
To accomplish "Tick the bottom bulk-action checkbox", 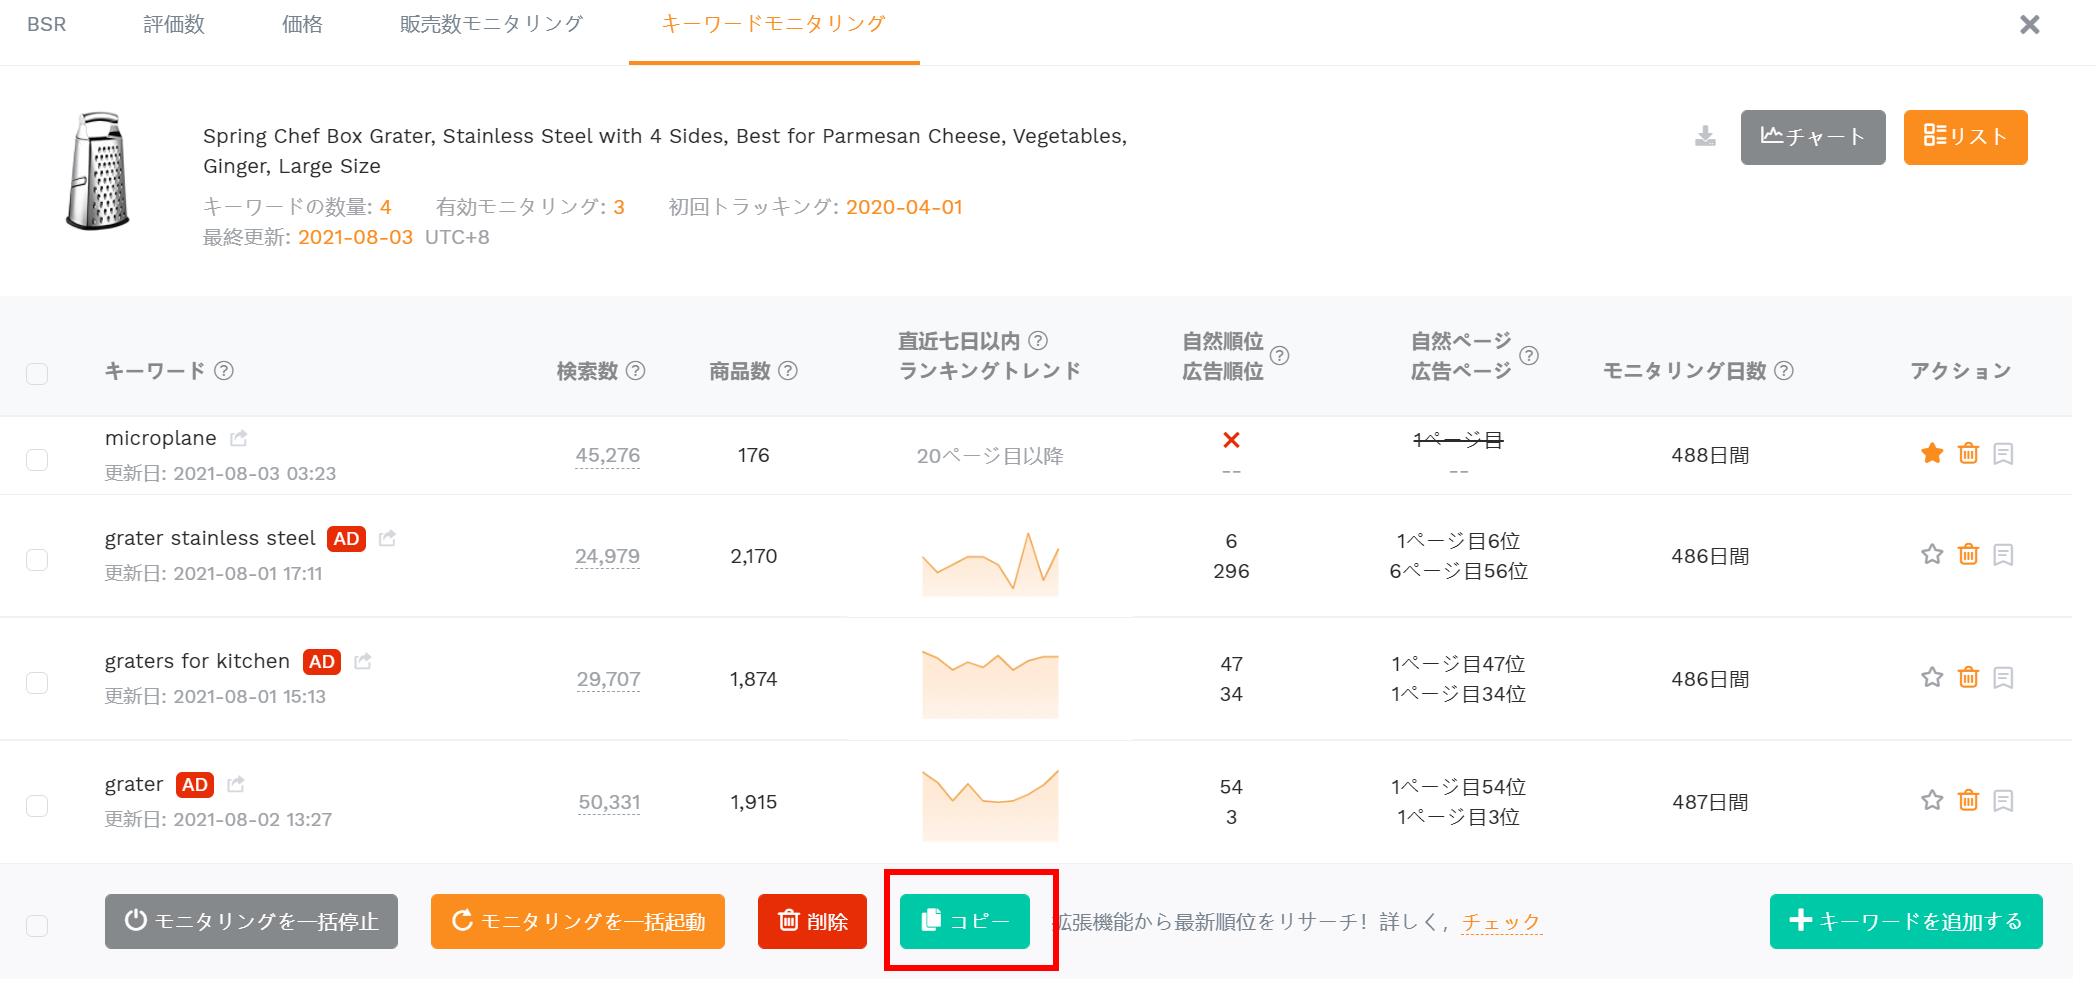I will coord(37,926).
